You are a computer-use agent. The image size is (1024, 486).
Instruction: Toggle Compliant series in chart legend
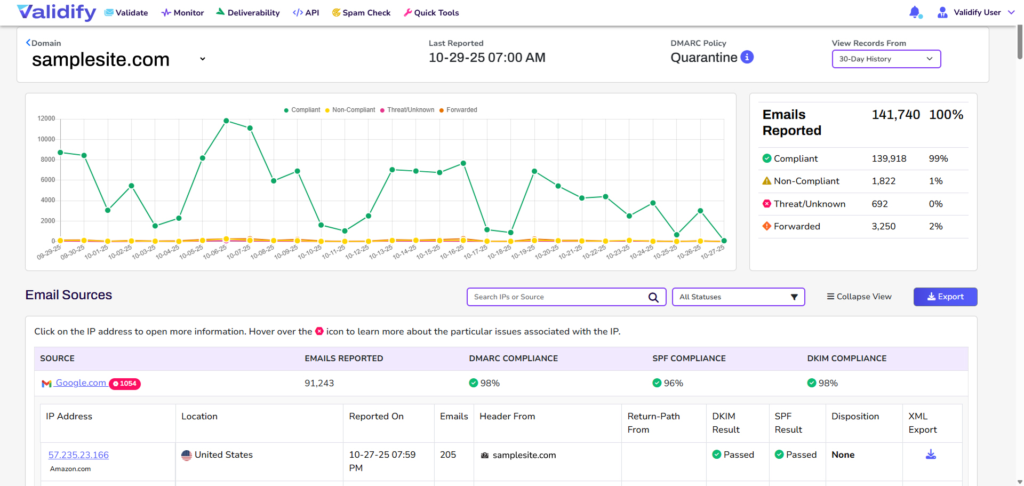tap(305, 109)
